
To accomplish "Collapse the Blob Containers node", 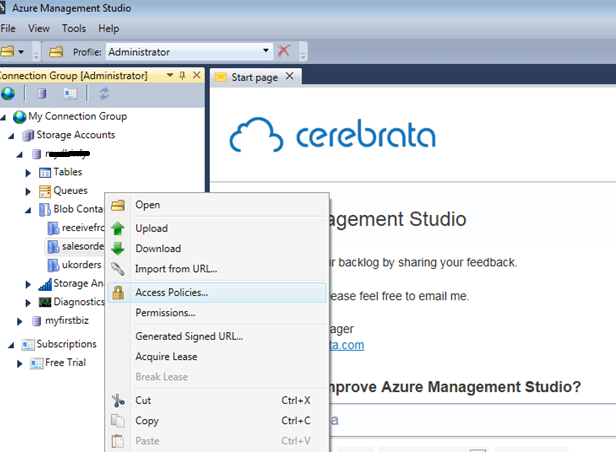I will click(x=28, y=210).
